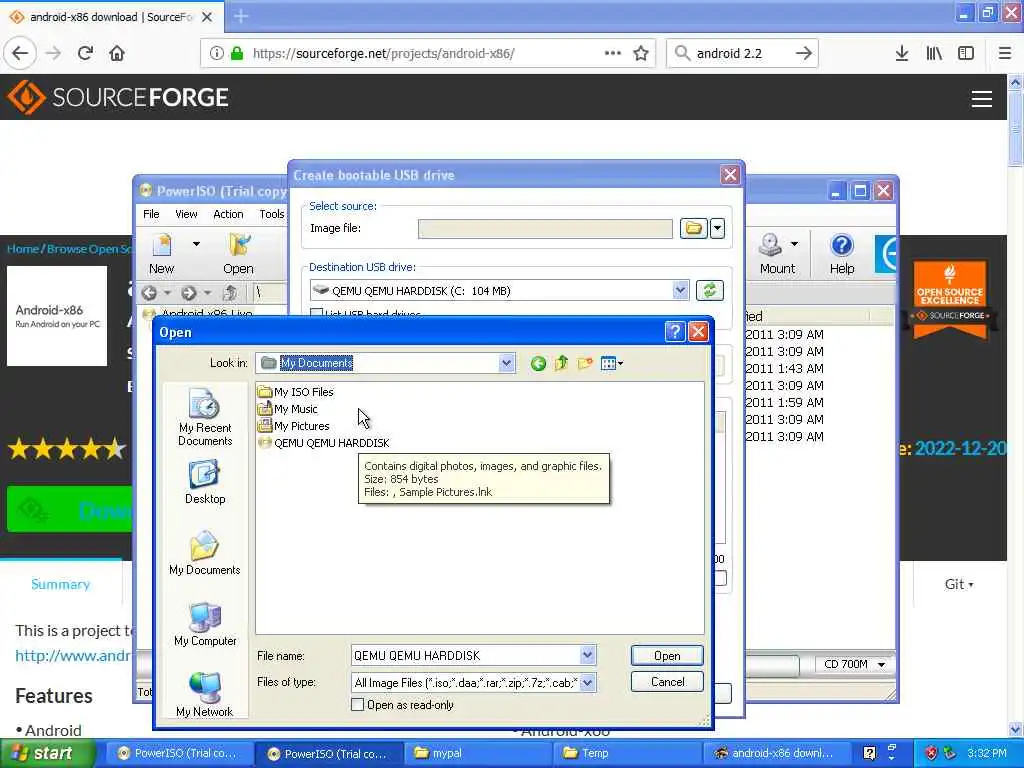Select My Documents in the places bar
1024x768 pixels.
pos(204,553)
